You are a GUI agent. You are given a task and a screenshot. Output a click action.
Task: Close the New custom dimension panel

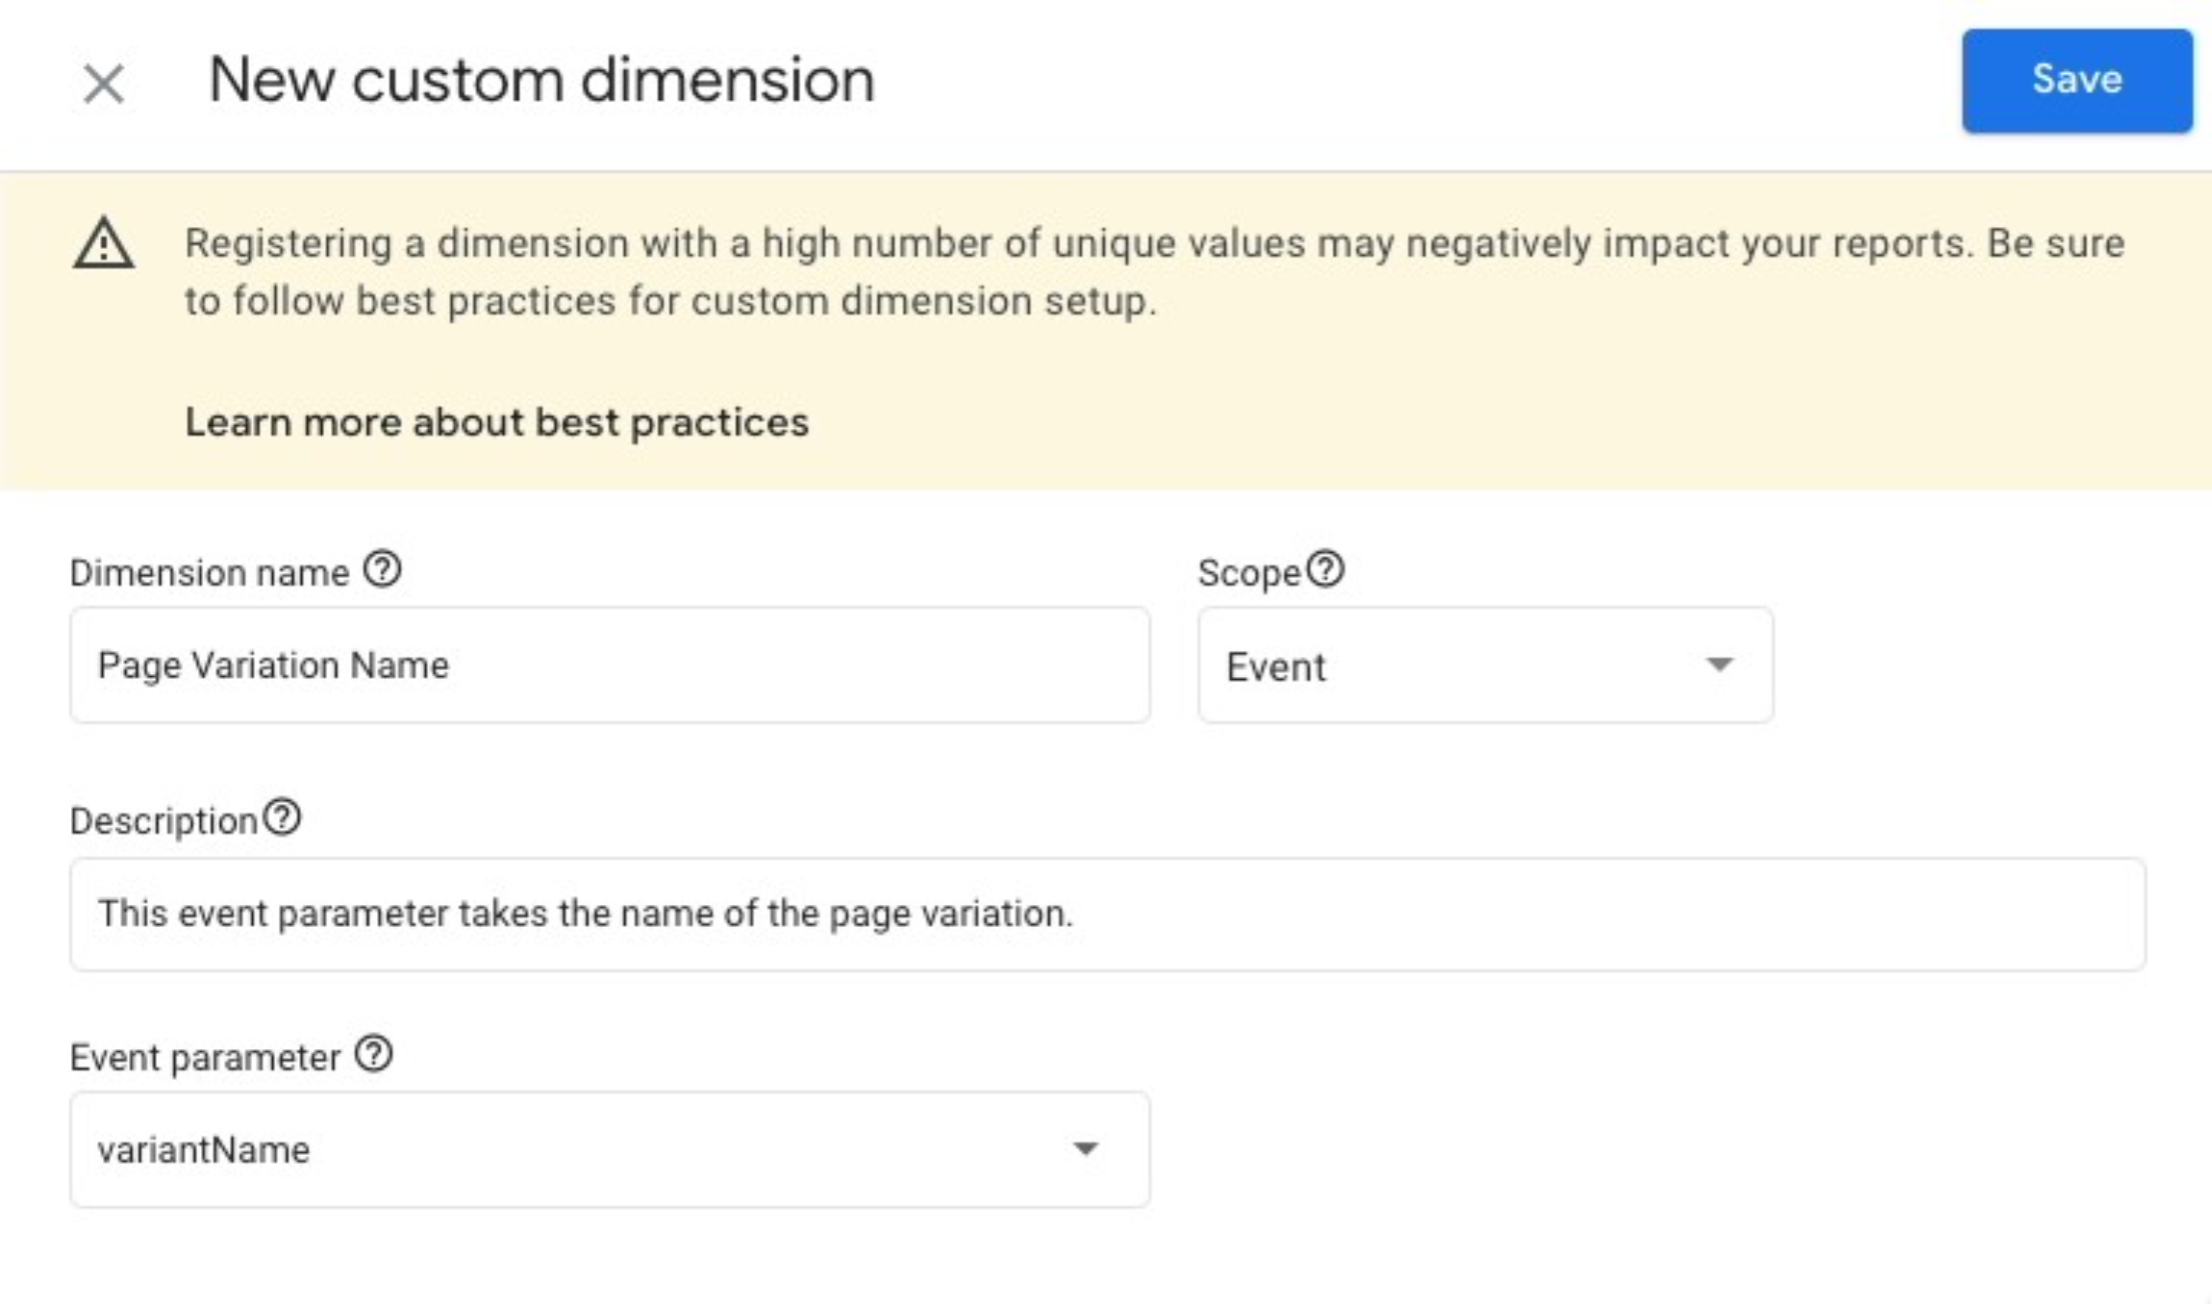tap(103, 84)
